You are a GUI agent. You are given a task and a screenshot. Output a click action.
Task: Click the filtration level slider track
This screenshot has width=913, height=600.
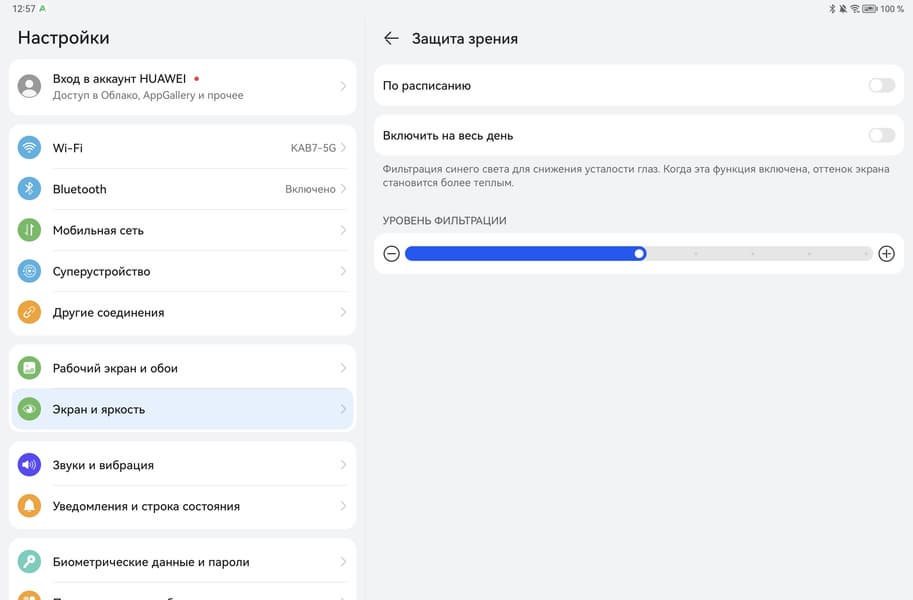pyautogui.click(x=750, y=254)
